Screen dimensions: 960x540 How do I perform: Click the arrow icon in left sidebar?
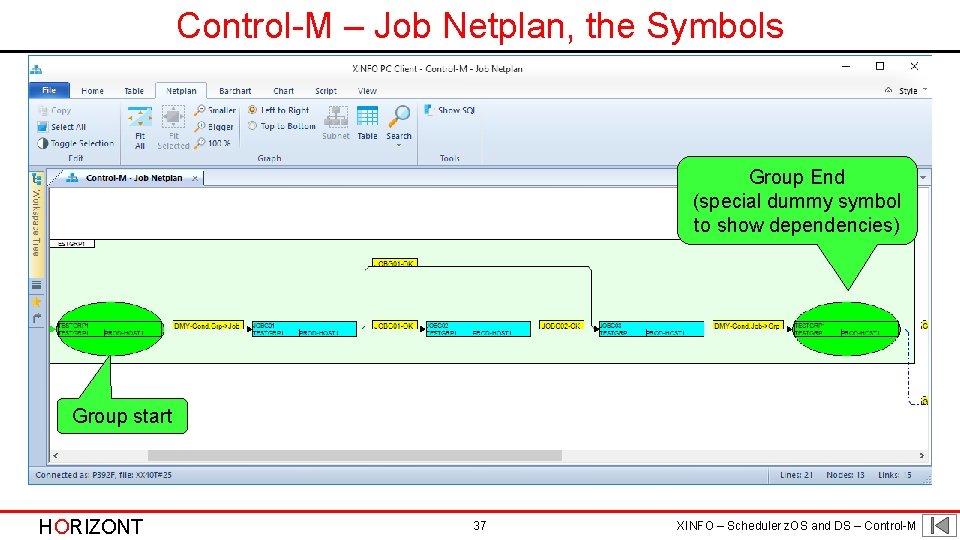(x=37, y=318)
